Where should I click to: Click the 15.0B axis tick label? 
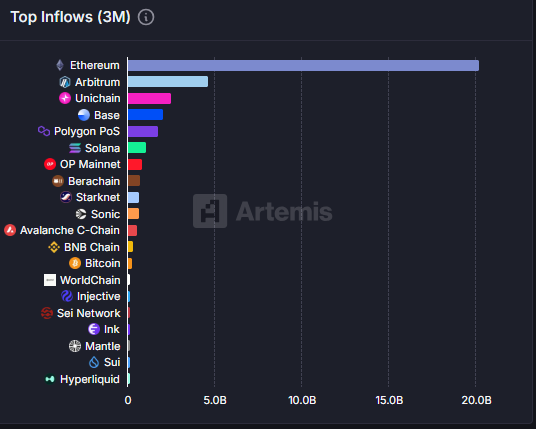pyautogui.click(x=389, y=400)
